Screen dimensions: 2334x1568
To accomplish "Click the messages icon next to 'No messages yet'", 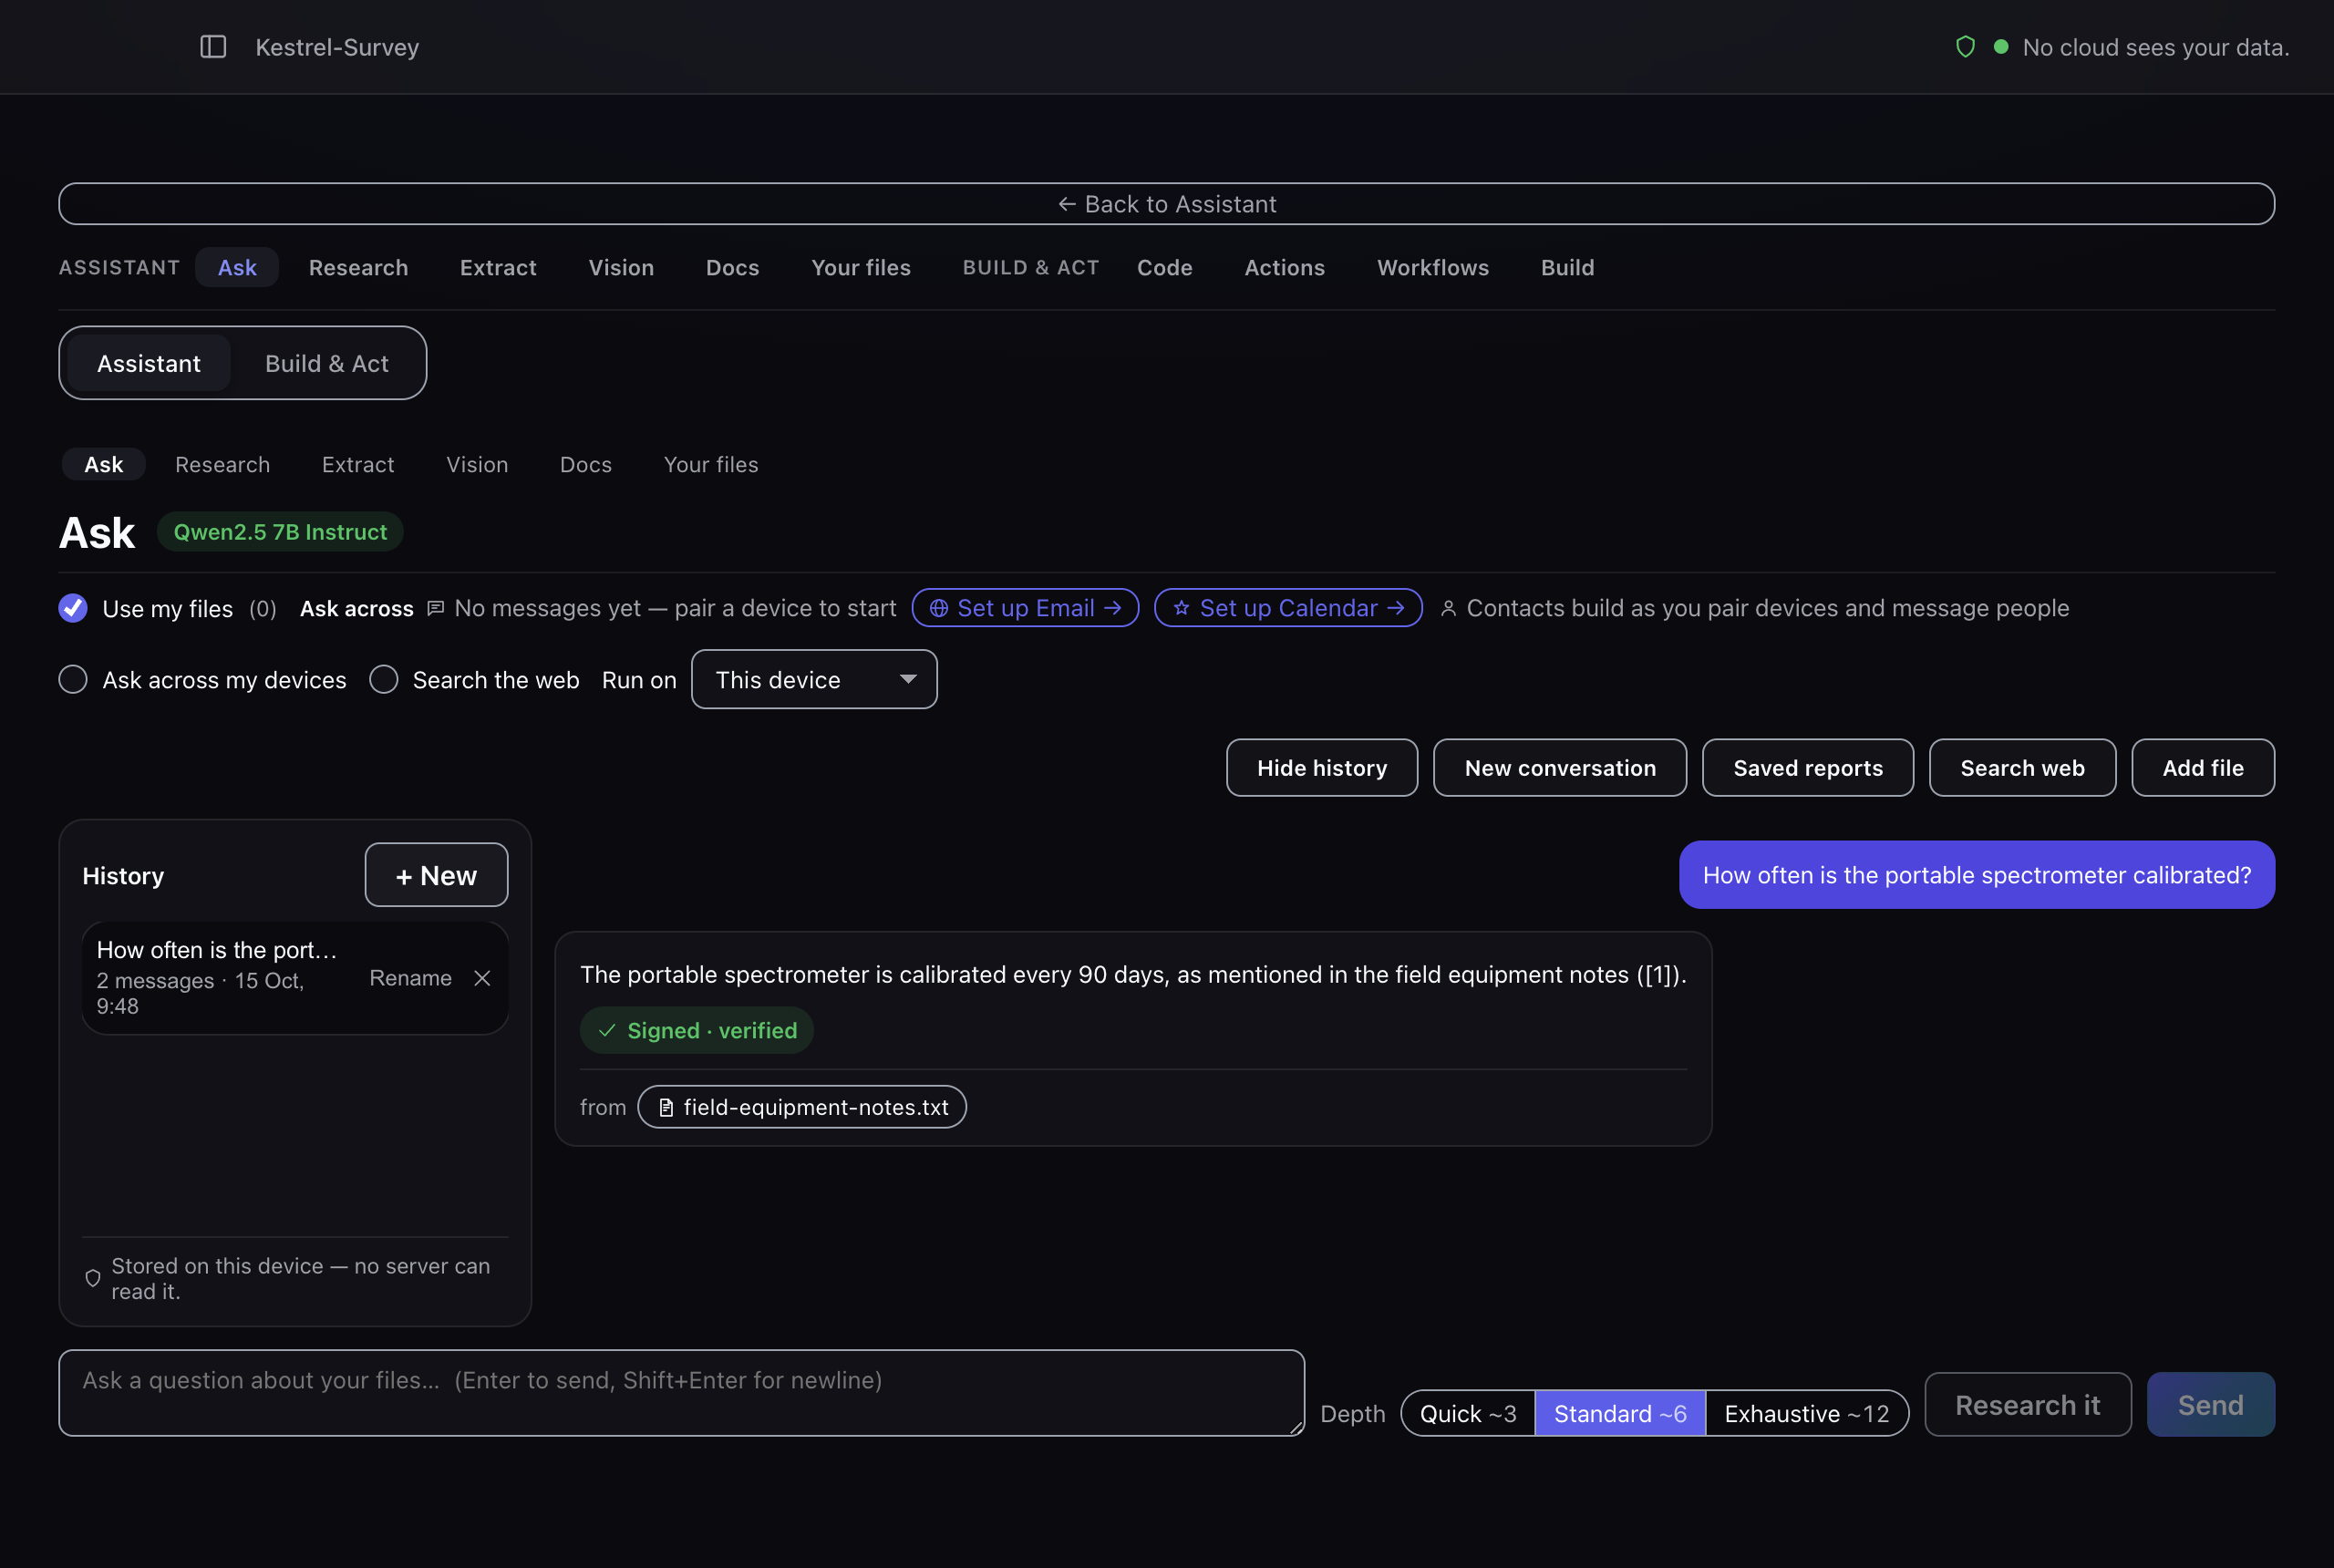I will click(435, 608).
